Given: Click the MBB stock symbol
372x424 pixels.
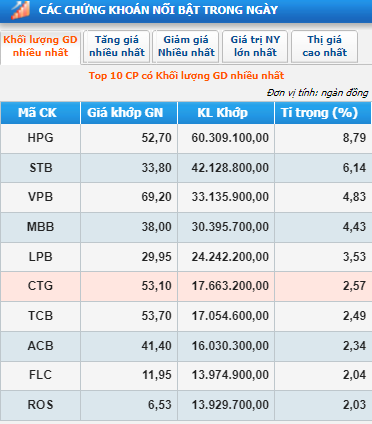Looking at the screenshot, I should click(x=40, y=227).
